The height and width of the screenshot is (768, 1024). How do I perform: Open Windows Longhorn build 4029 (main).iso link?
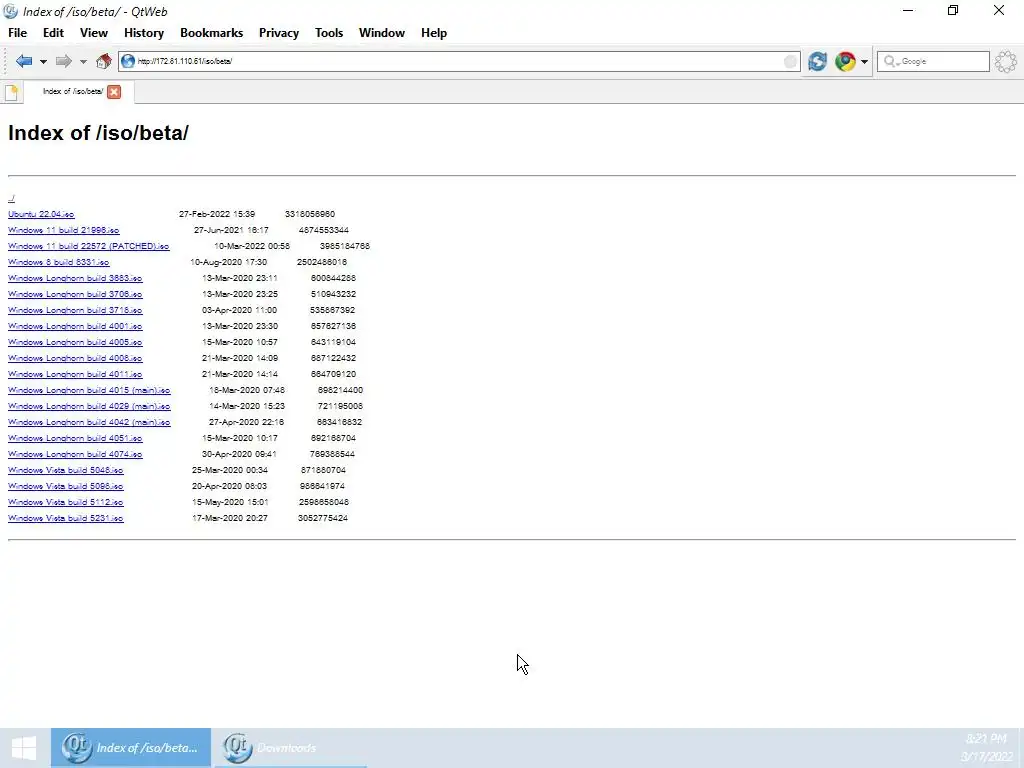(89, 406)
